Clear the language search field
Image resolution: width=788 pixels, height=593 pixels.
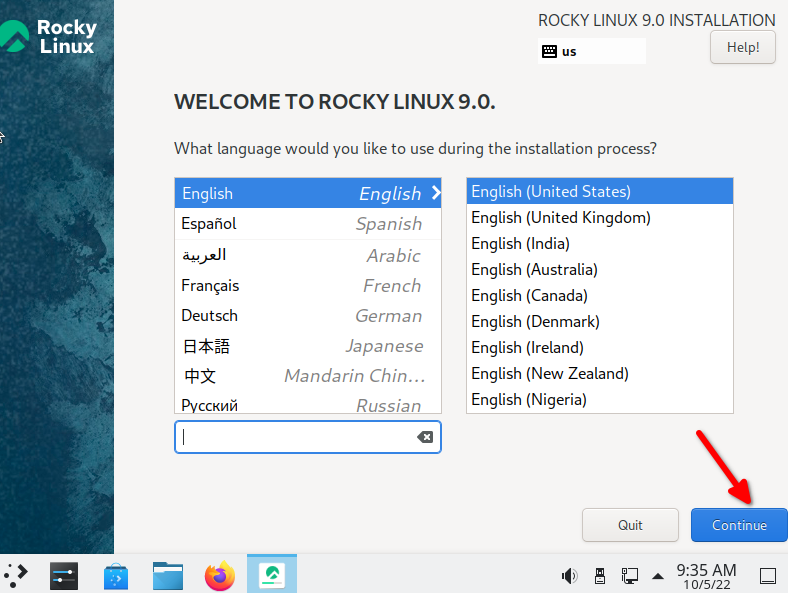click(x=424, y=437)
